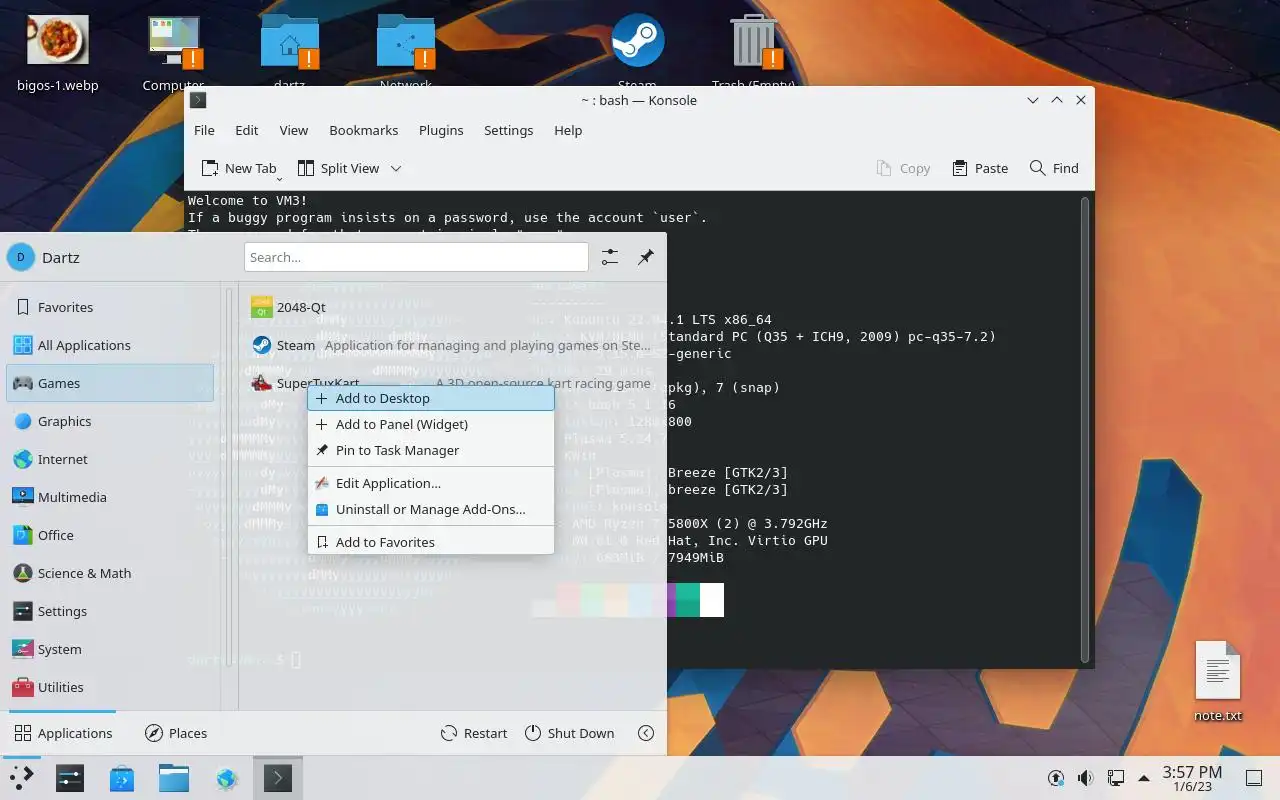This screenshot has height=800, width=1280.
Task: Click the Konsole task in the taskbar
Action: (x=278, y=778)
